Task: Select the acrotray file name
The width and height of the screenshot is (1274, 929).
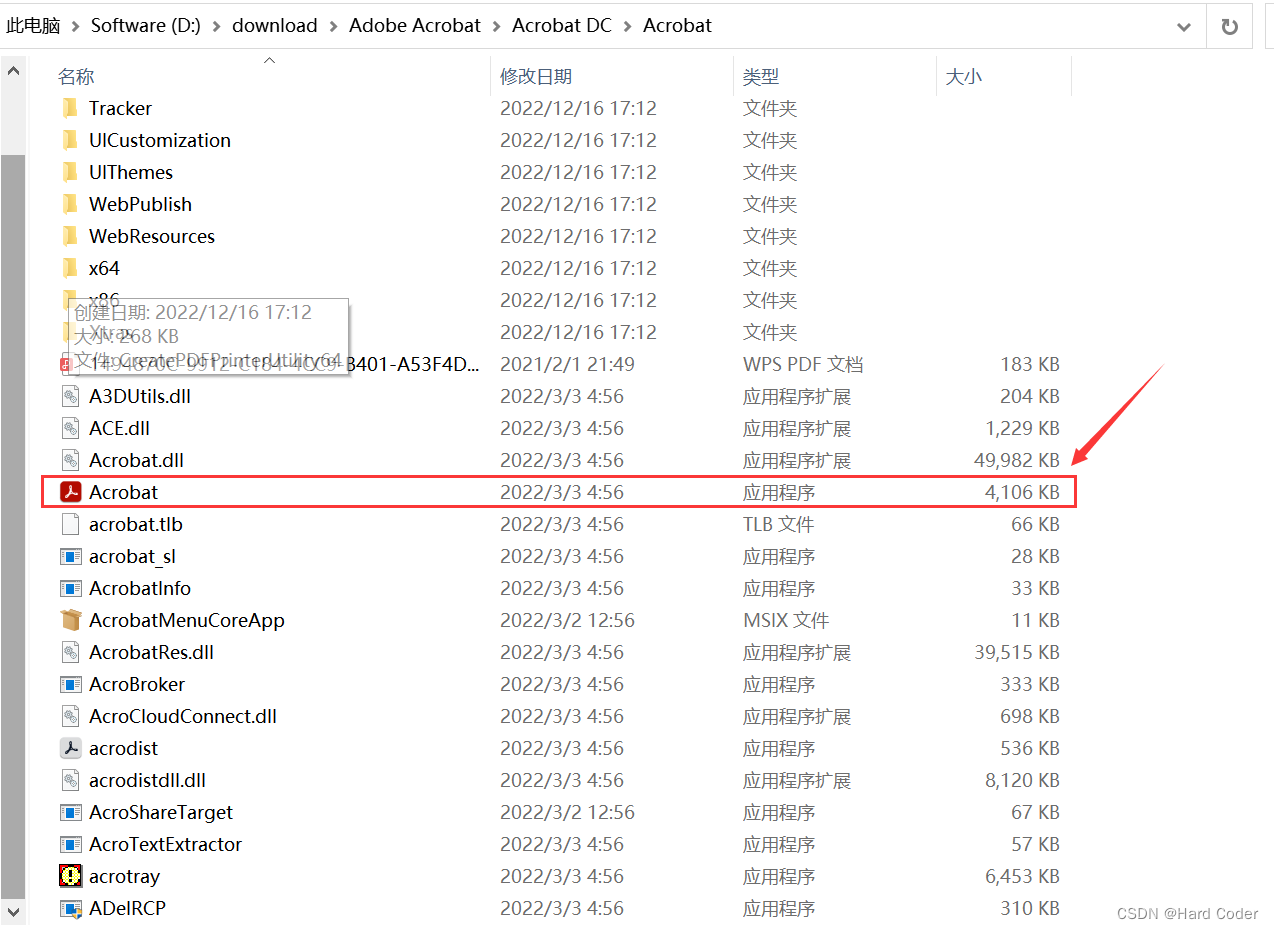Action: 124,876
